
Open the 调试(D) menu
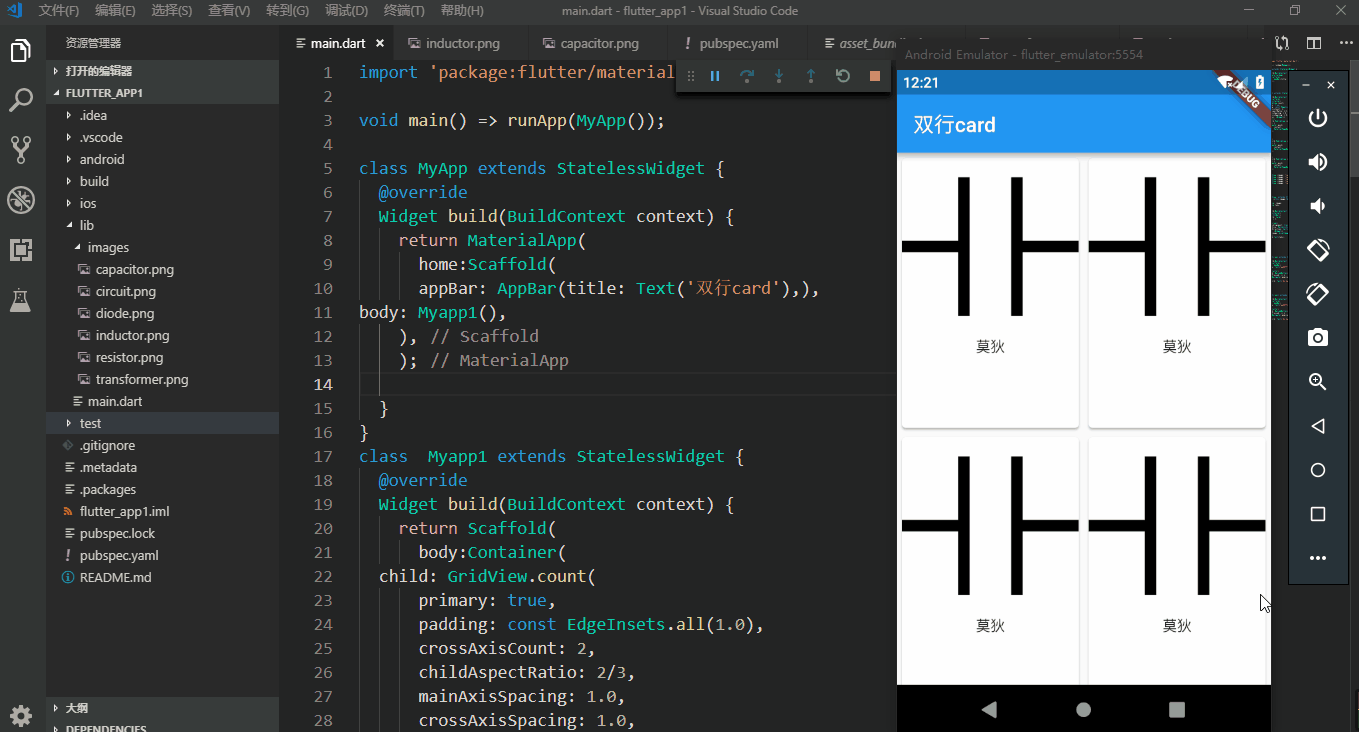346,11
